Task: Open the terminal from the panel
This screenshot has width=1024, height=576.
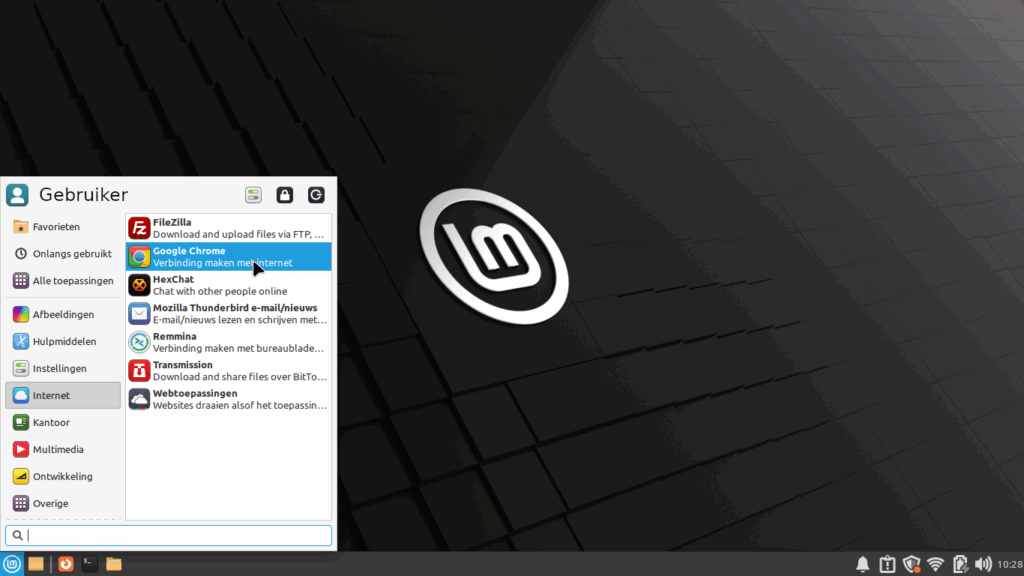Action: click(89, 564)
